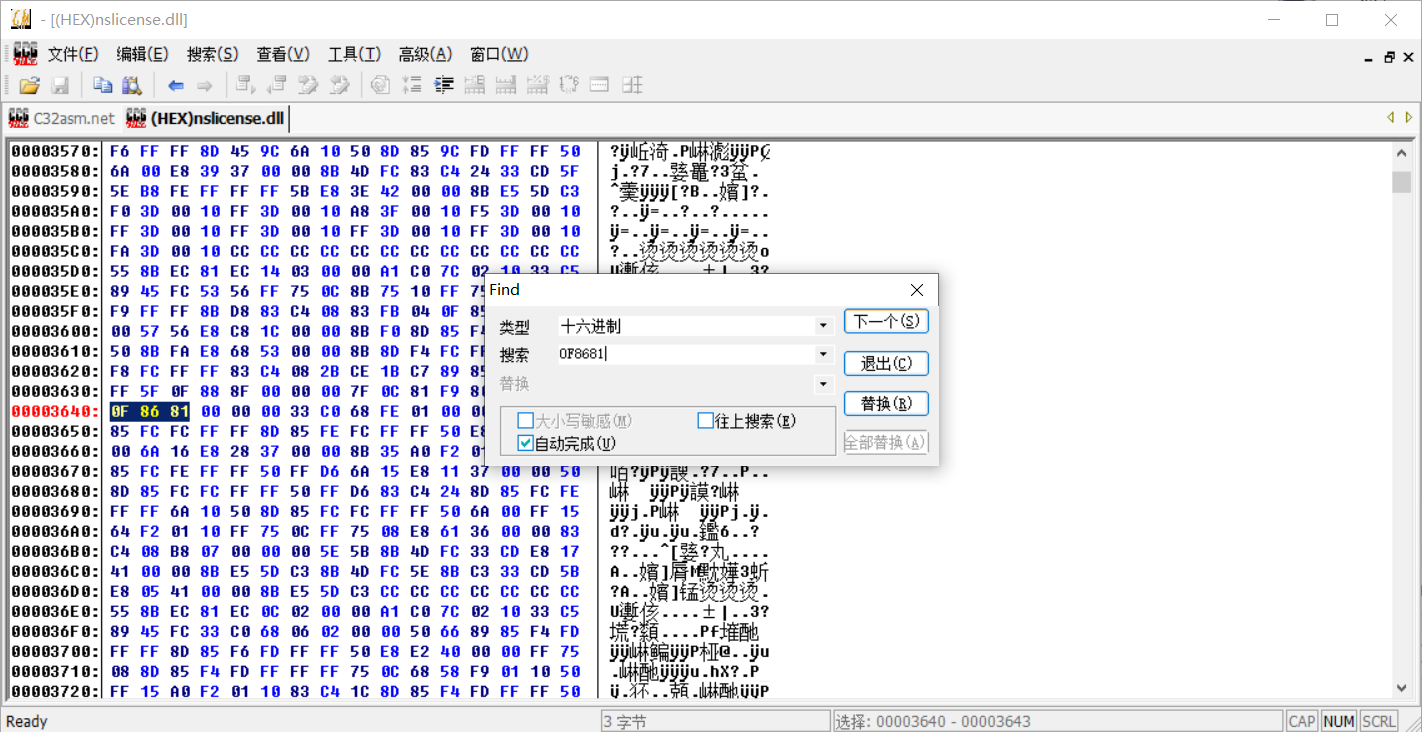Click the page with left arrow toolbar icon
The height and width of the screenshot is (732, 1422).
[277, 85]
